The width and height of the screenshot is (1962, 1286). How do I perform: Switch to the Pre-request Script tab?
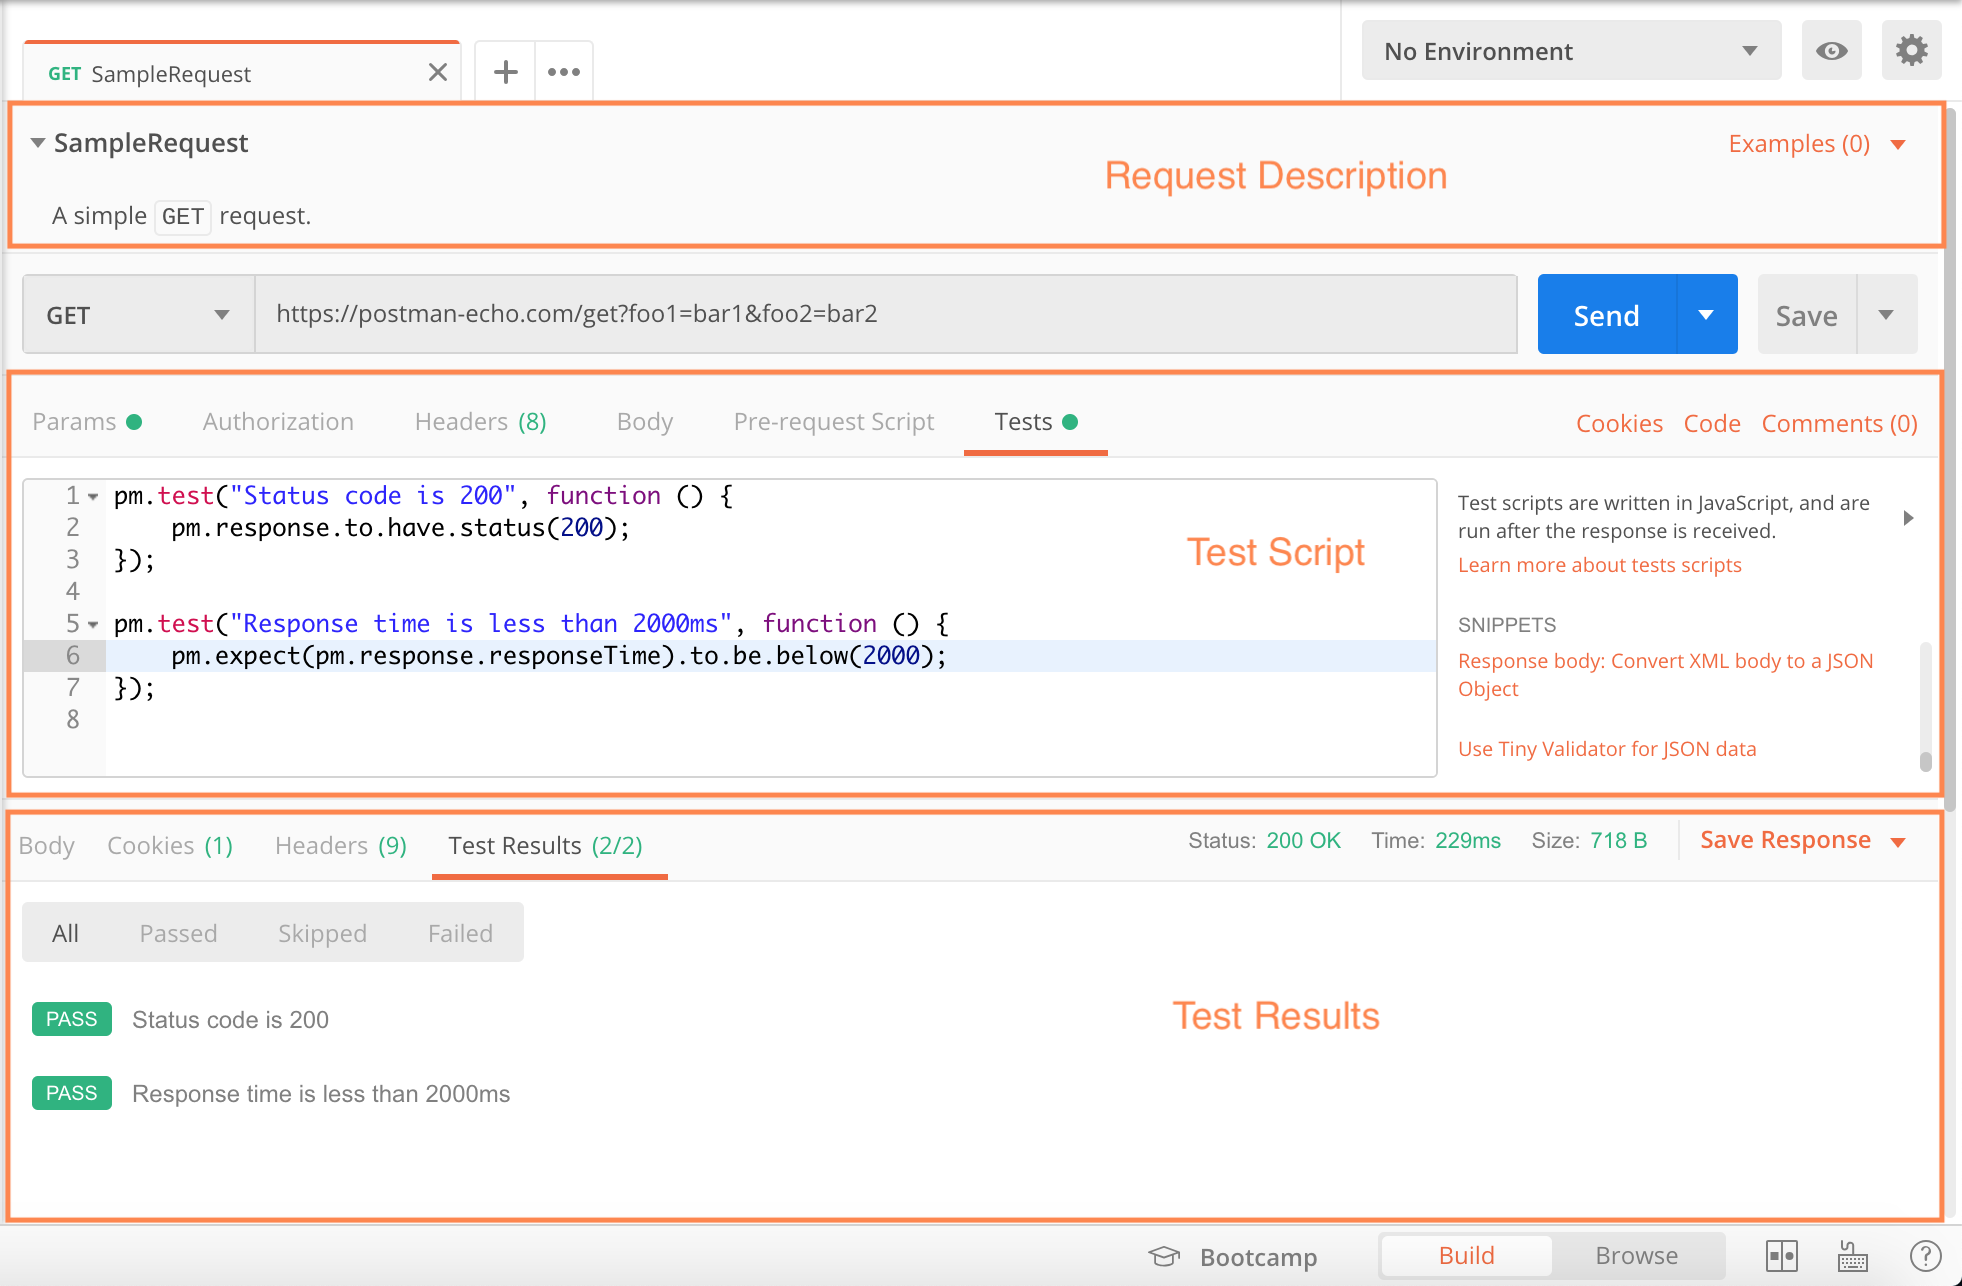pyautogui.click(x=834, y=422)
